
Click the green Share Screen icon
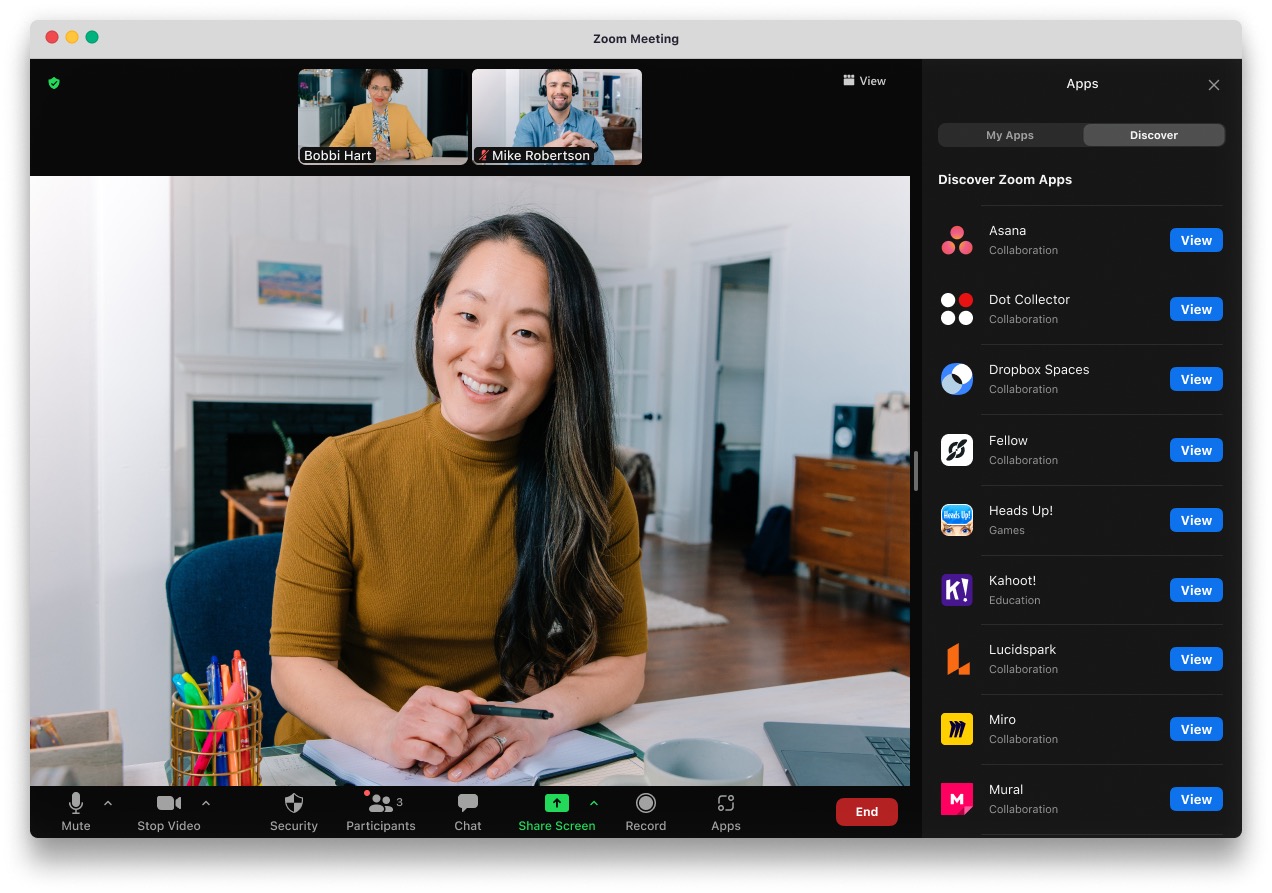tap(556, 803)
